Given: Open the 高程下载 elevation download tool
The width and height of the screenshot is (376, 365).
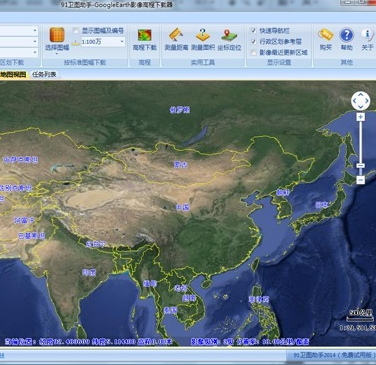Looking at the screenshot, I should click(145, 35).
